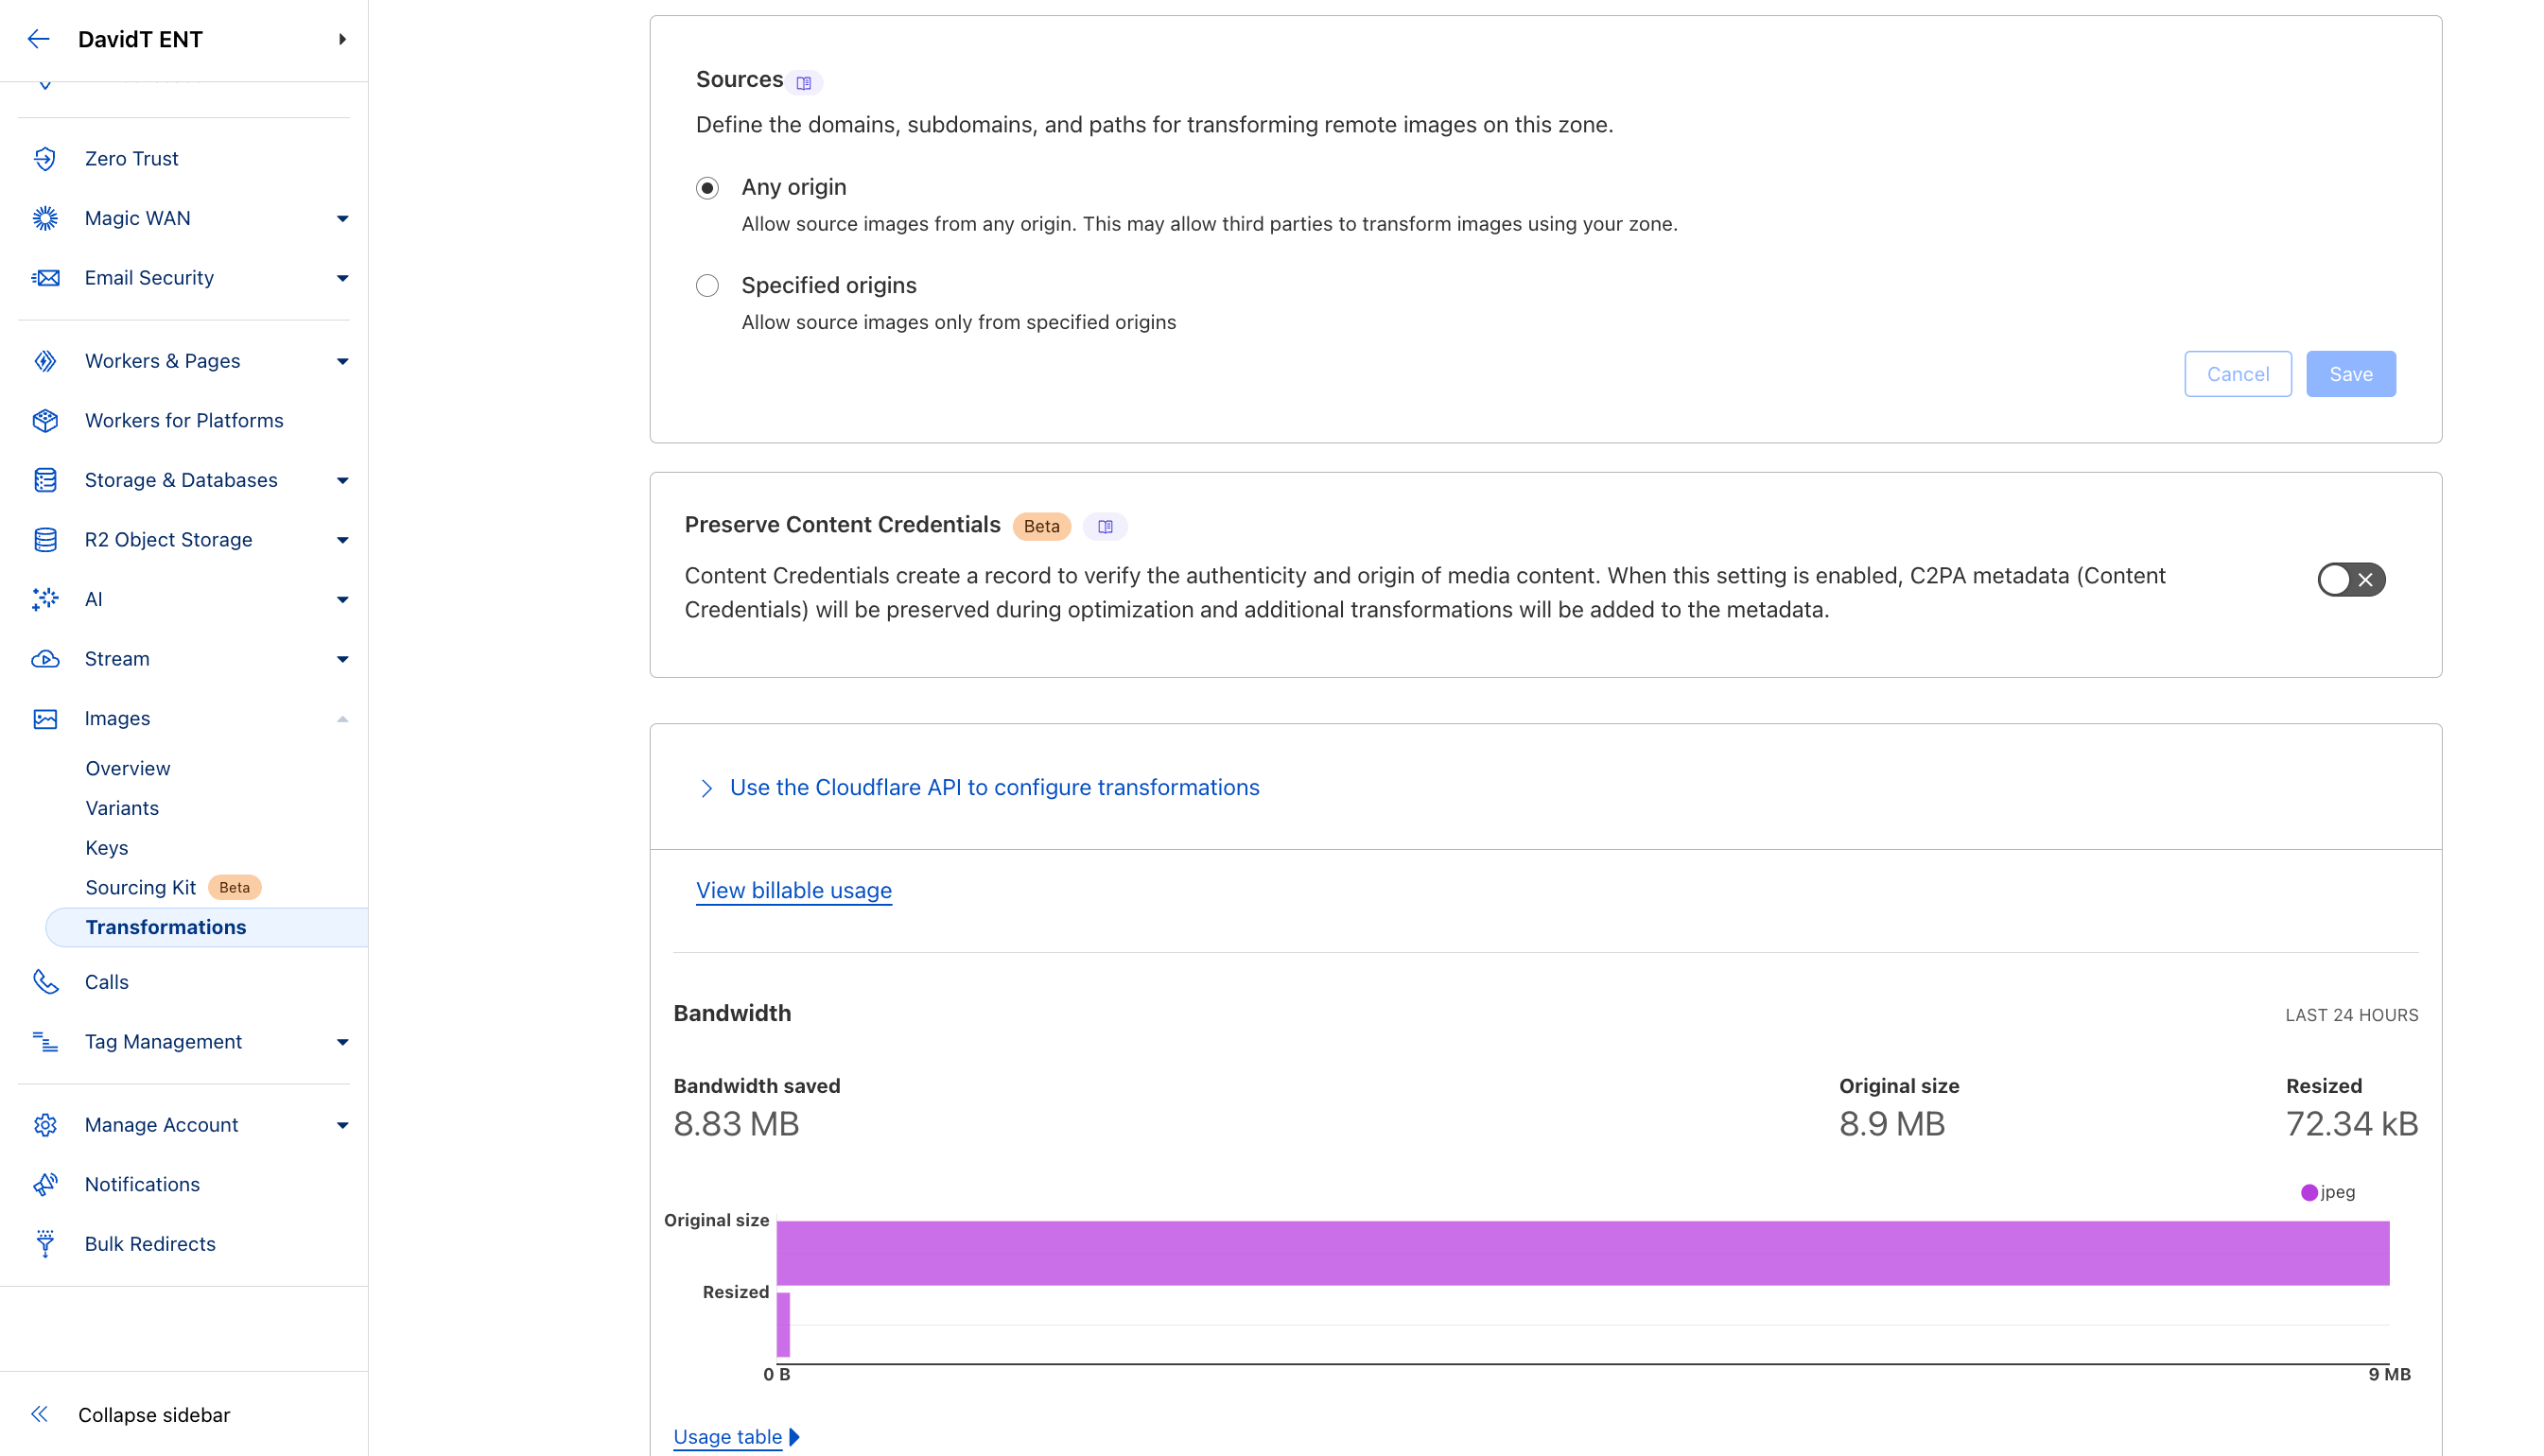Open the Sources documentation icon
Screen dimensions: 2544x1456
805,82
